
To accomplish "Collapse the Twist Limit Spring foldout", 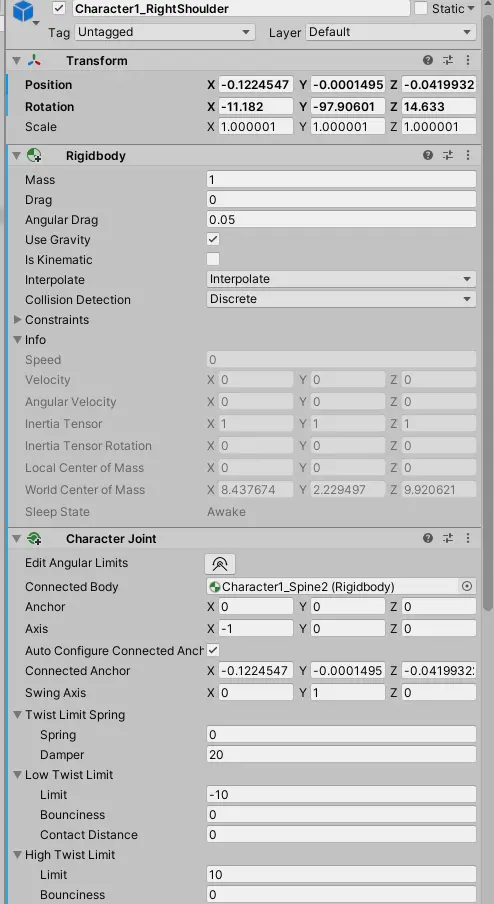I will [17, 715].
